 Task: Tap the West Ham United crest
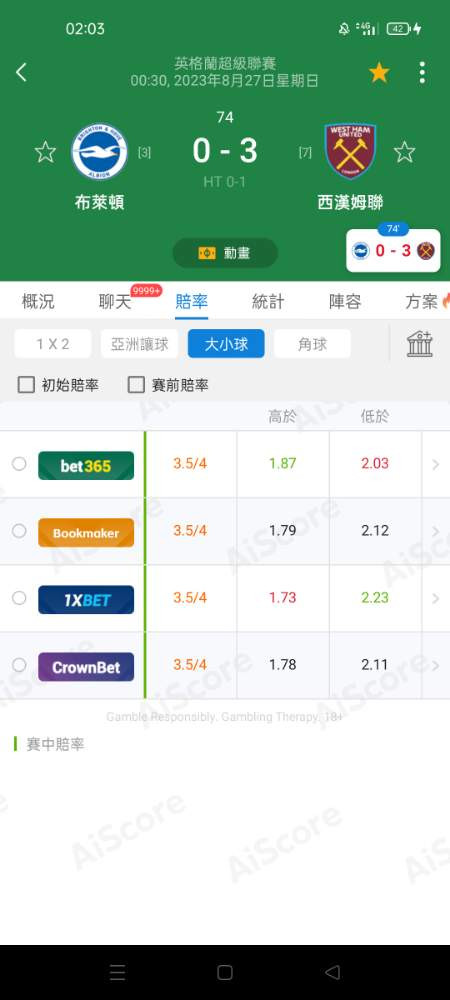350,152
